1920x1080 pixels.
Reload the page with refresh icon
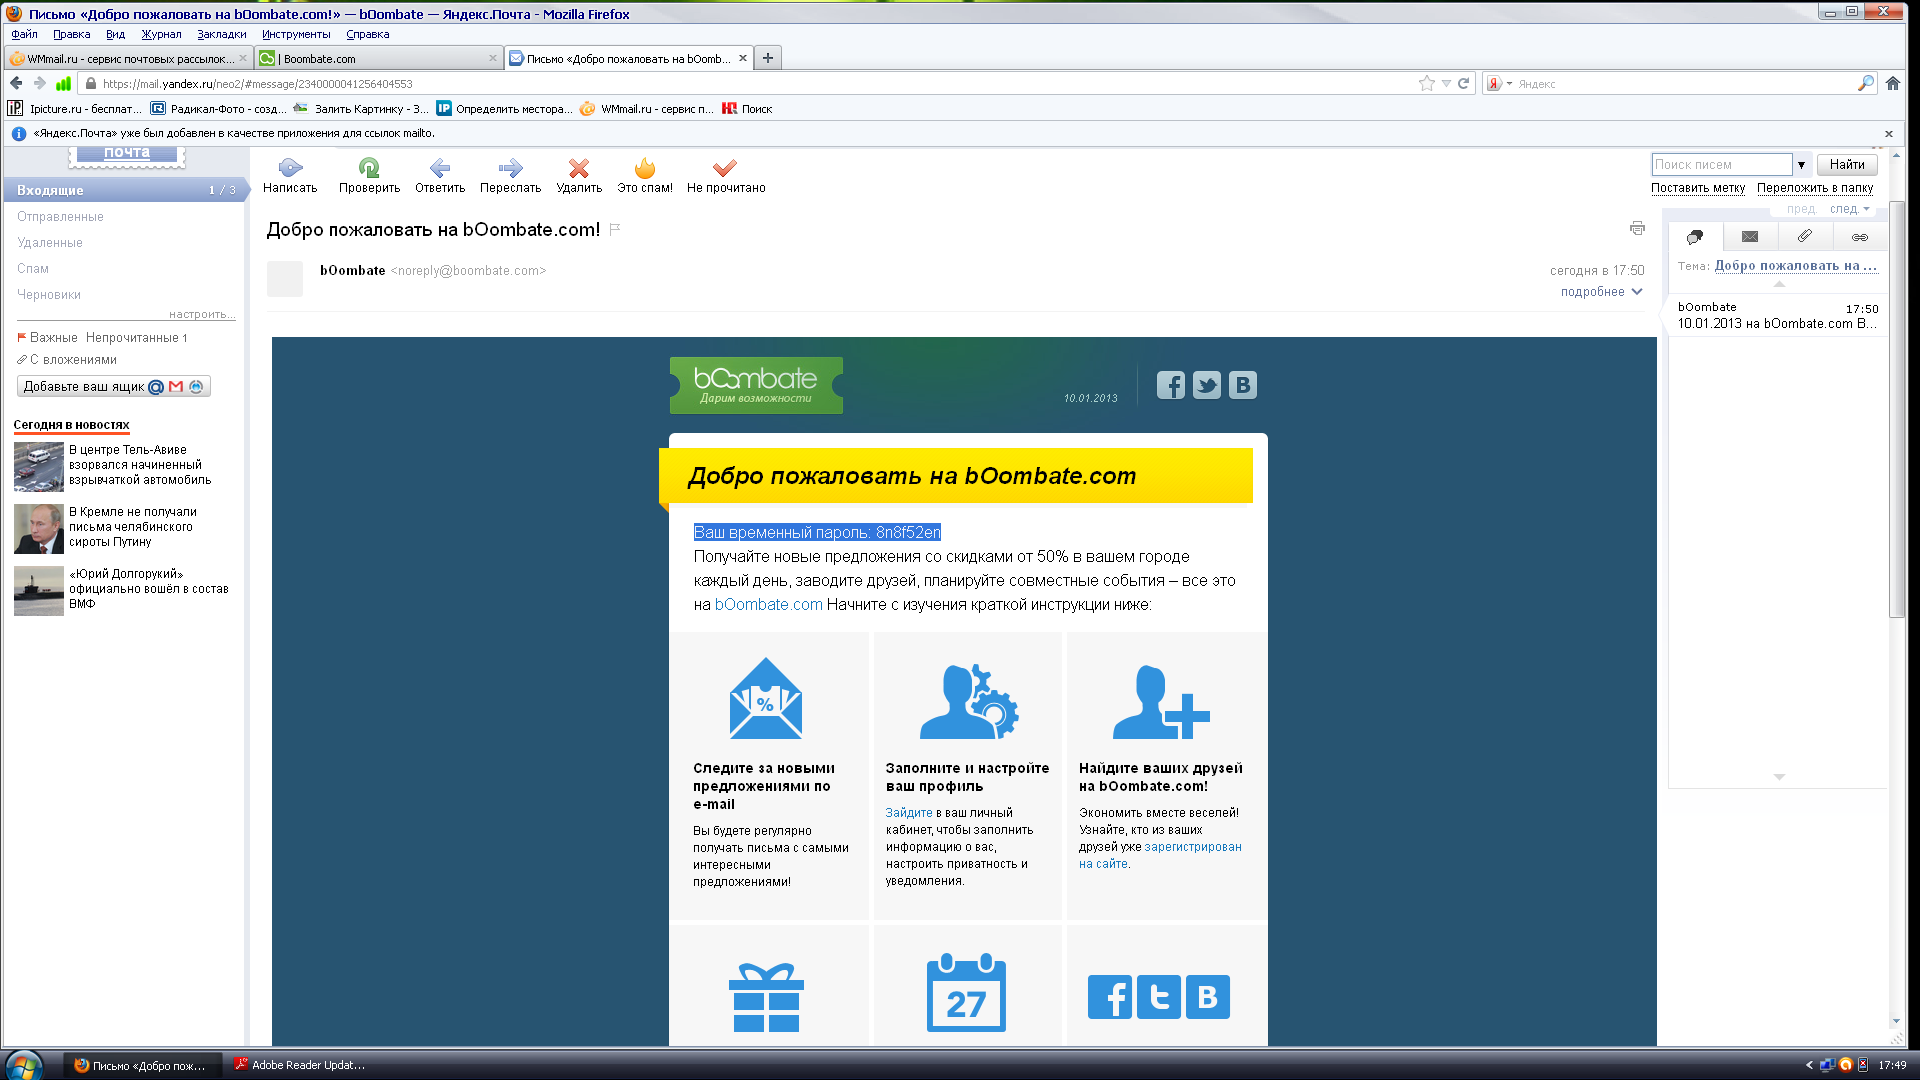pyautogui.click(x=1463, y=83)
